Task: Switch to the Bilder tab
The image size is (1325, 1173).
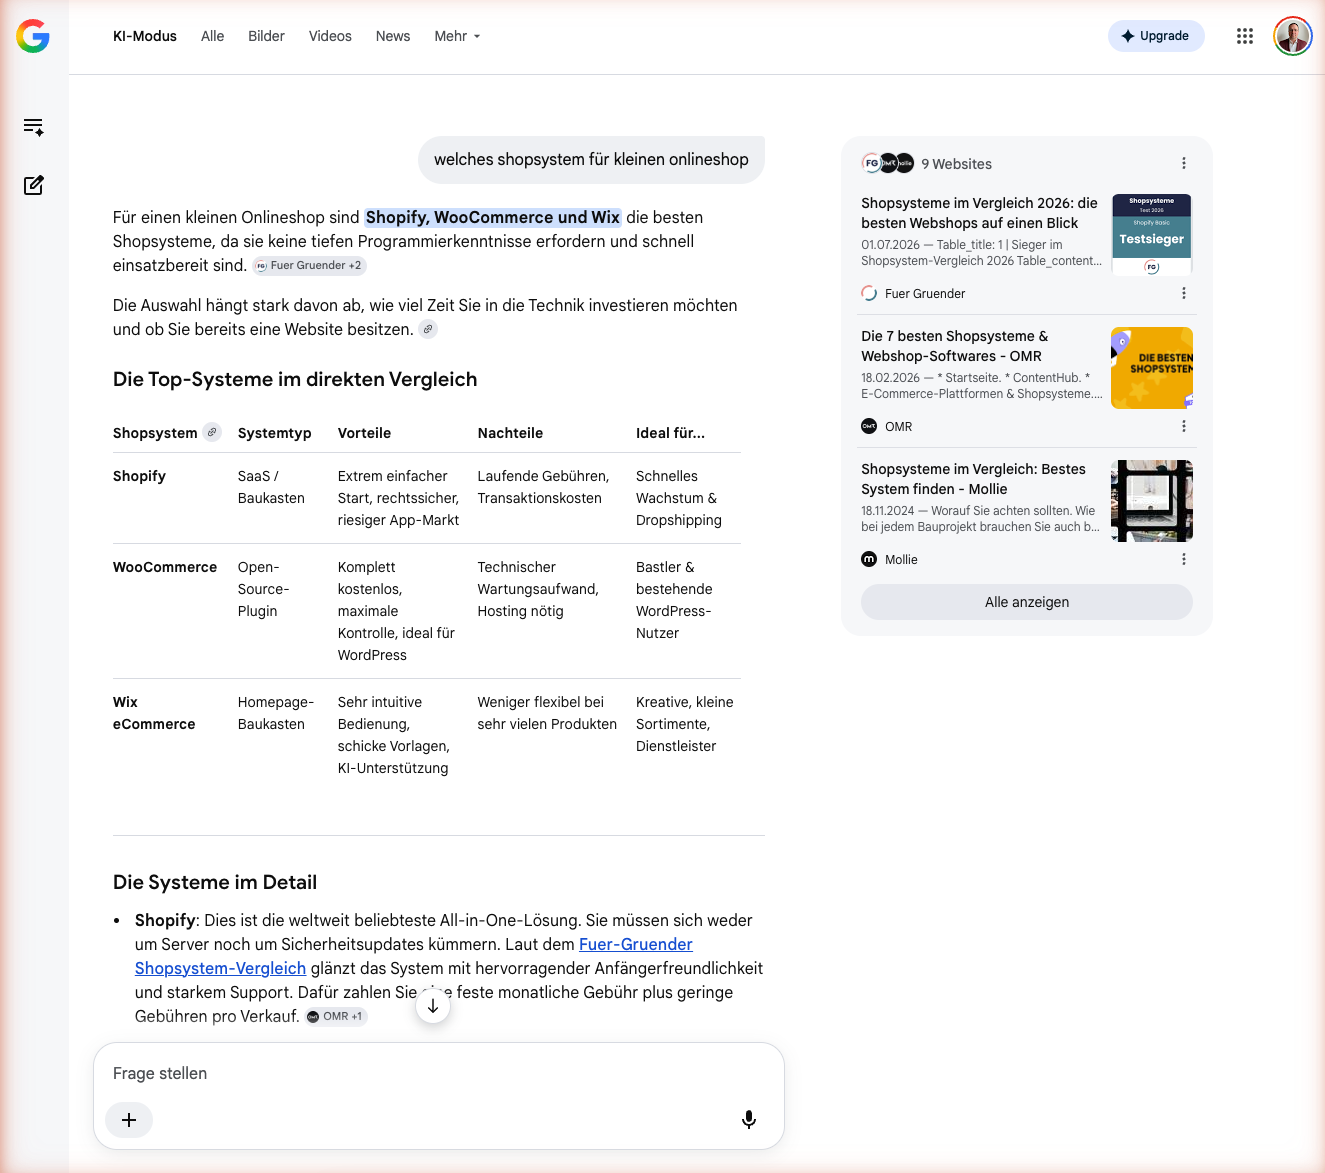Action: point(266,36)
